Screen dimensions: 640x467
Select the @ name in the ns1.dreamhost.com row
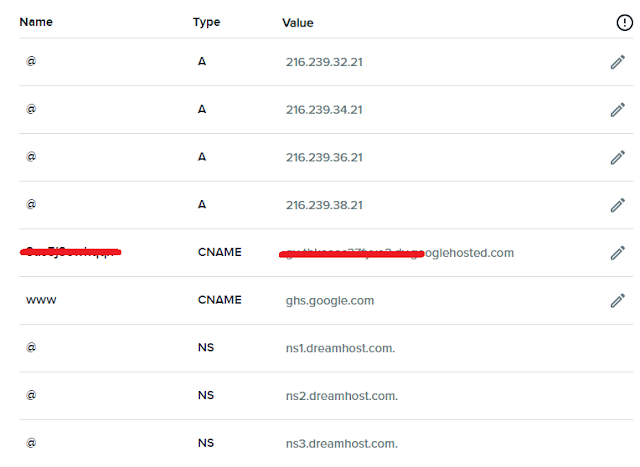coord(31,347)
